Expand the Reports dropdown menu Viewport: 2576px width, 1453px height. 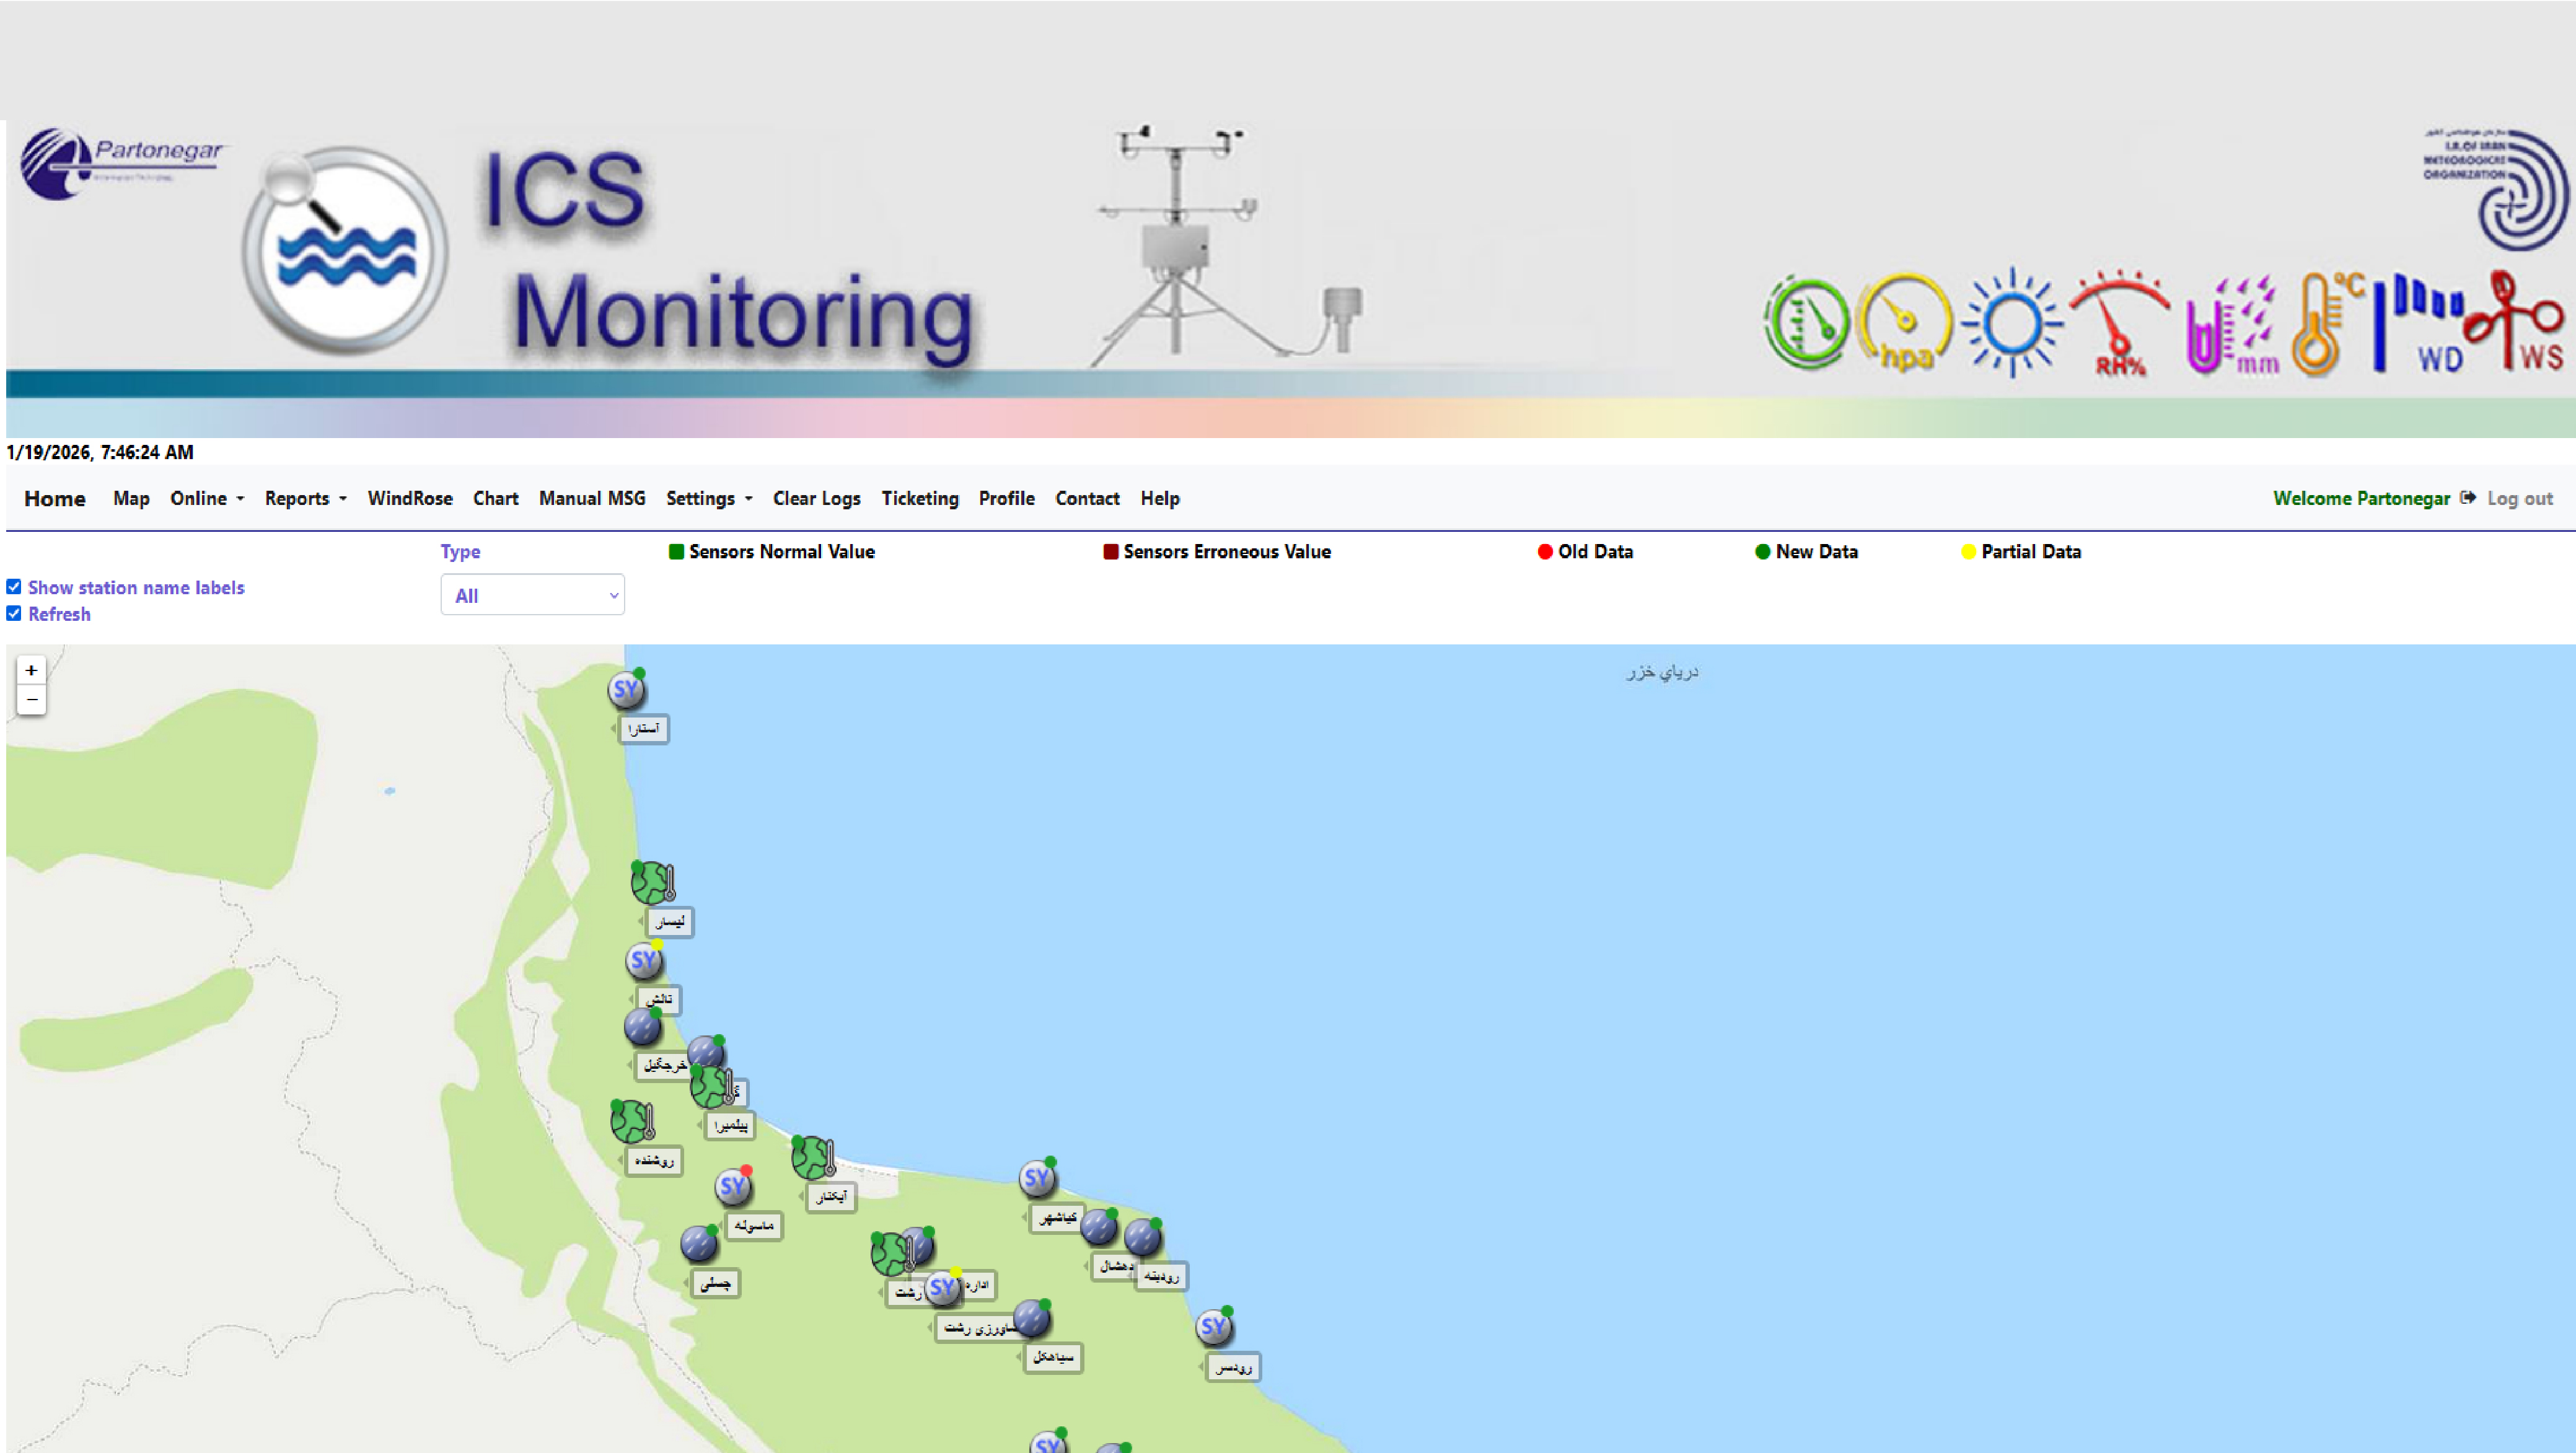coord(305,498)
